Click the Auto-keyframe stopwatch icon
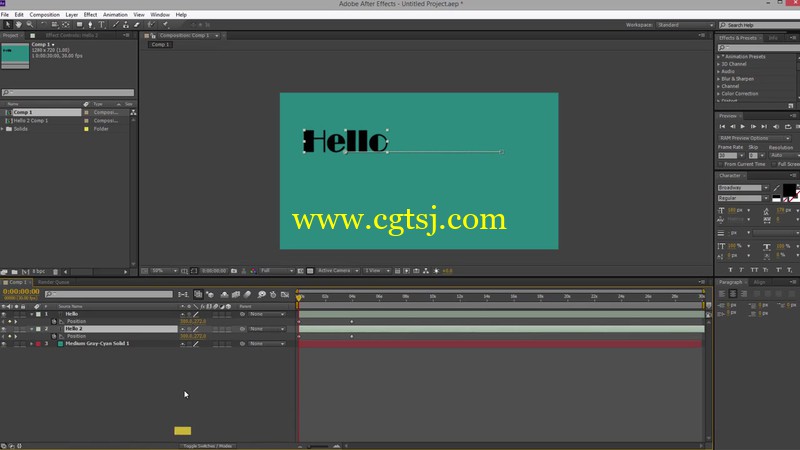 pyautogui.click(x=273, y=294)
